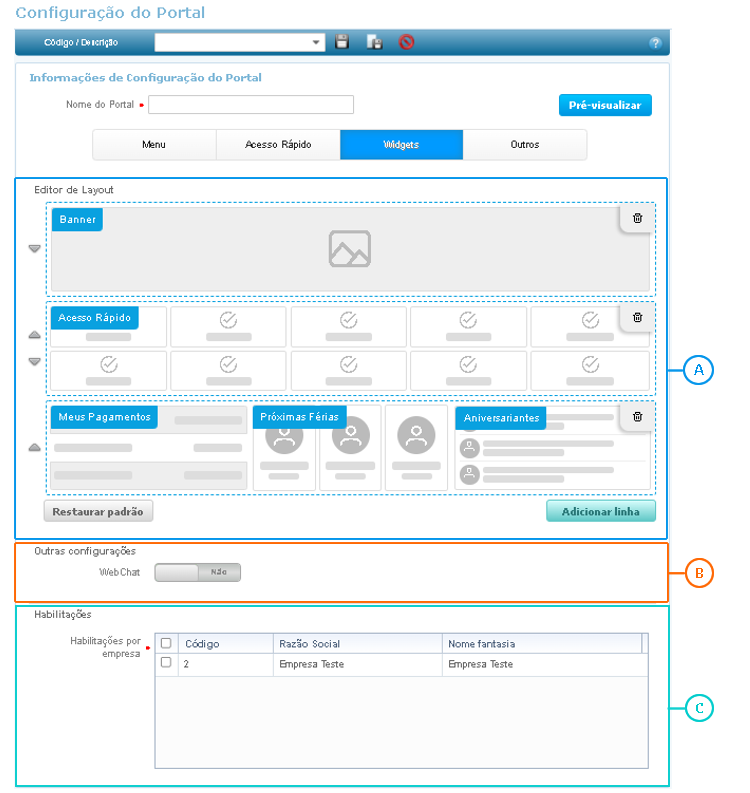Move Meus Pagamentos row up with arrow
This screenshot has height=793, width=750.
click(x=35, y=448)
